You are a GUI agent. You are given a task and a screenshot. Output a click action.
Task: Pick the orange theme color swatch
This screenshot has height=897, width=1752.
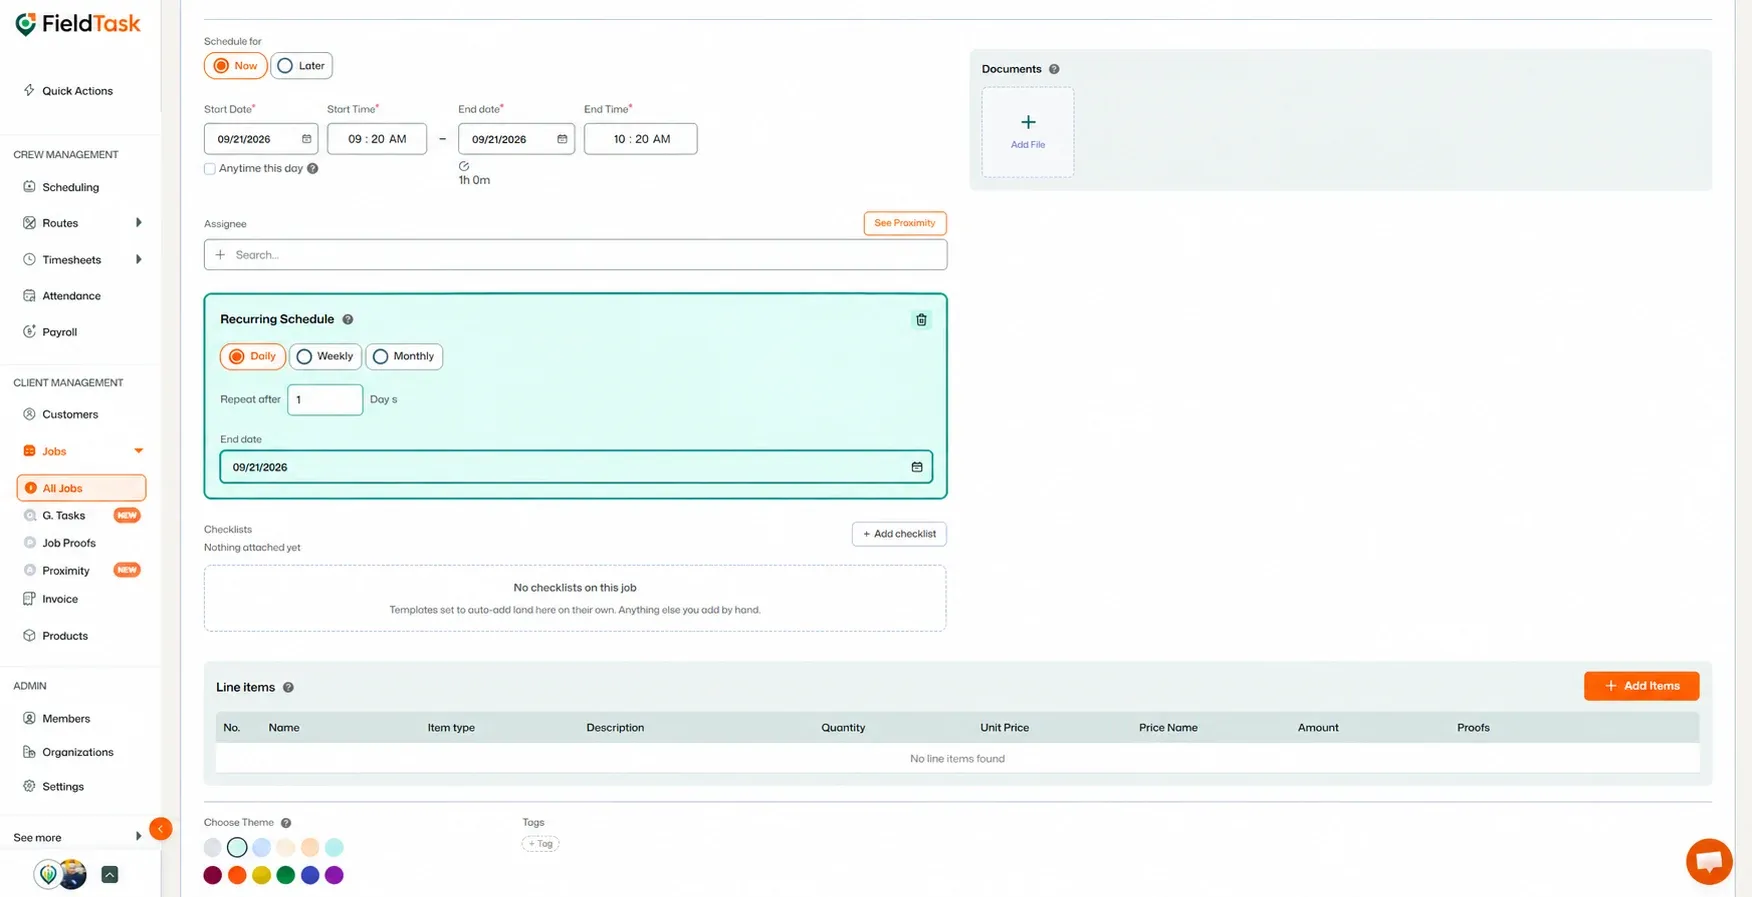pyautogui.click(x=237, y=875)
